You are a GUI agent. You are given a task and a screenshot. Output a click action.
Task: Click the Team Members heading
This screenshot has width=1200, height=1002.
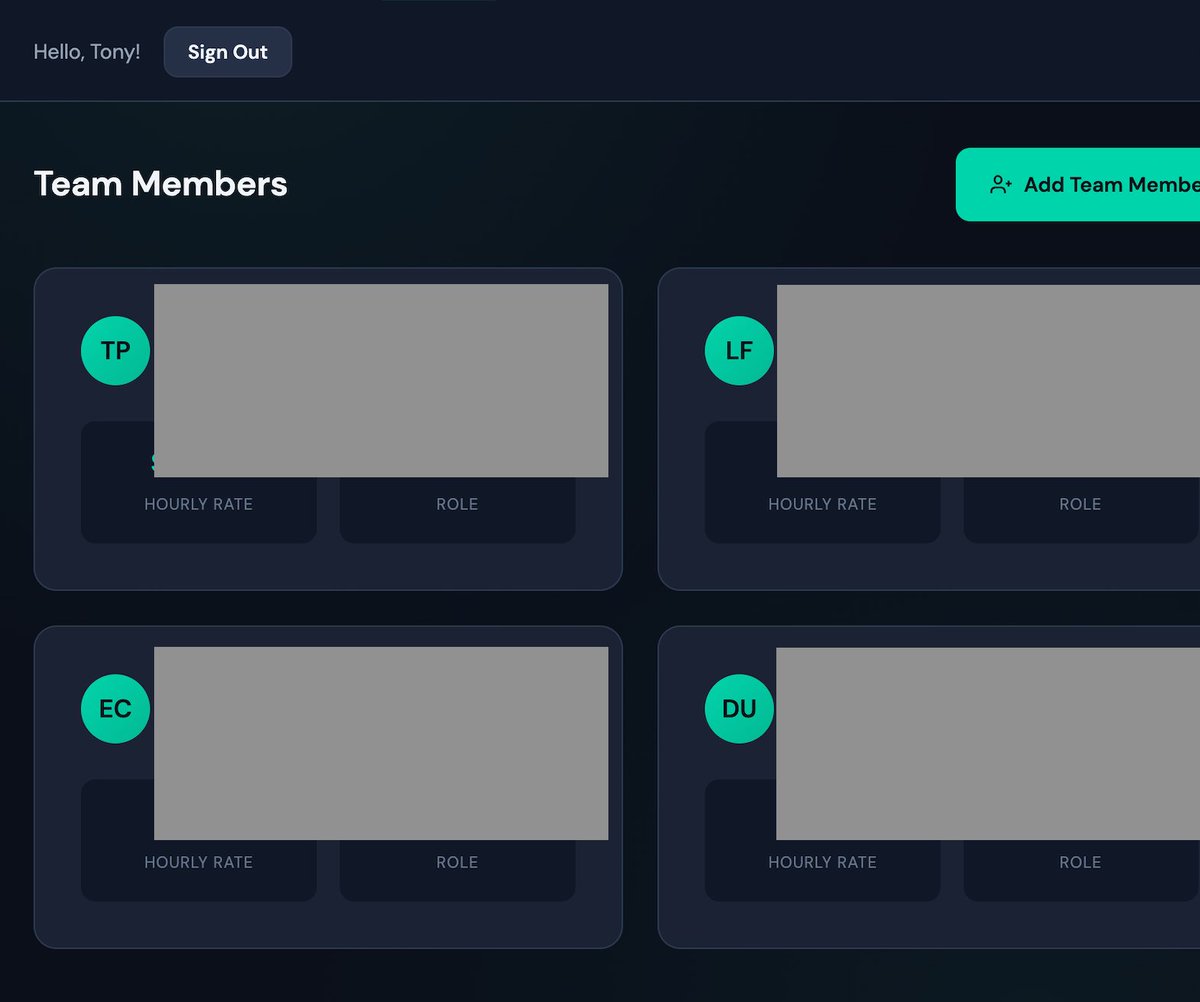[x=161, y=184]
